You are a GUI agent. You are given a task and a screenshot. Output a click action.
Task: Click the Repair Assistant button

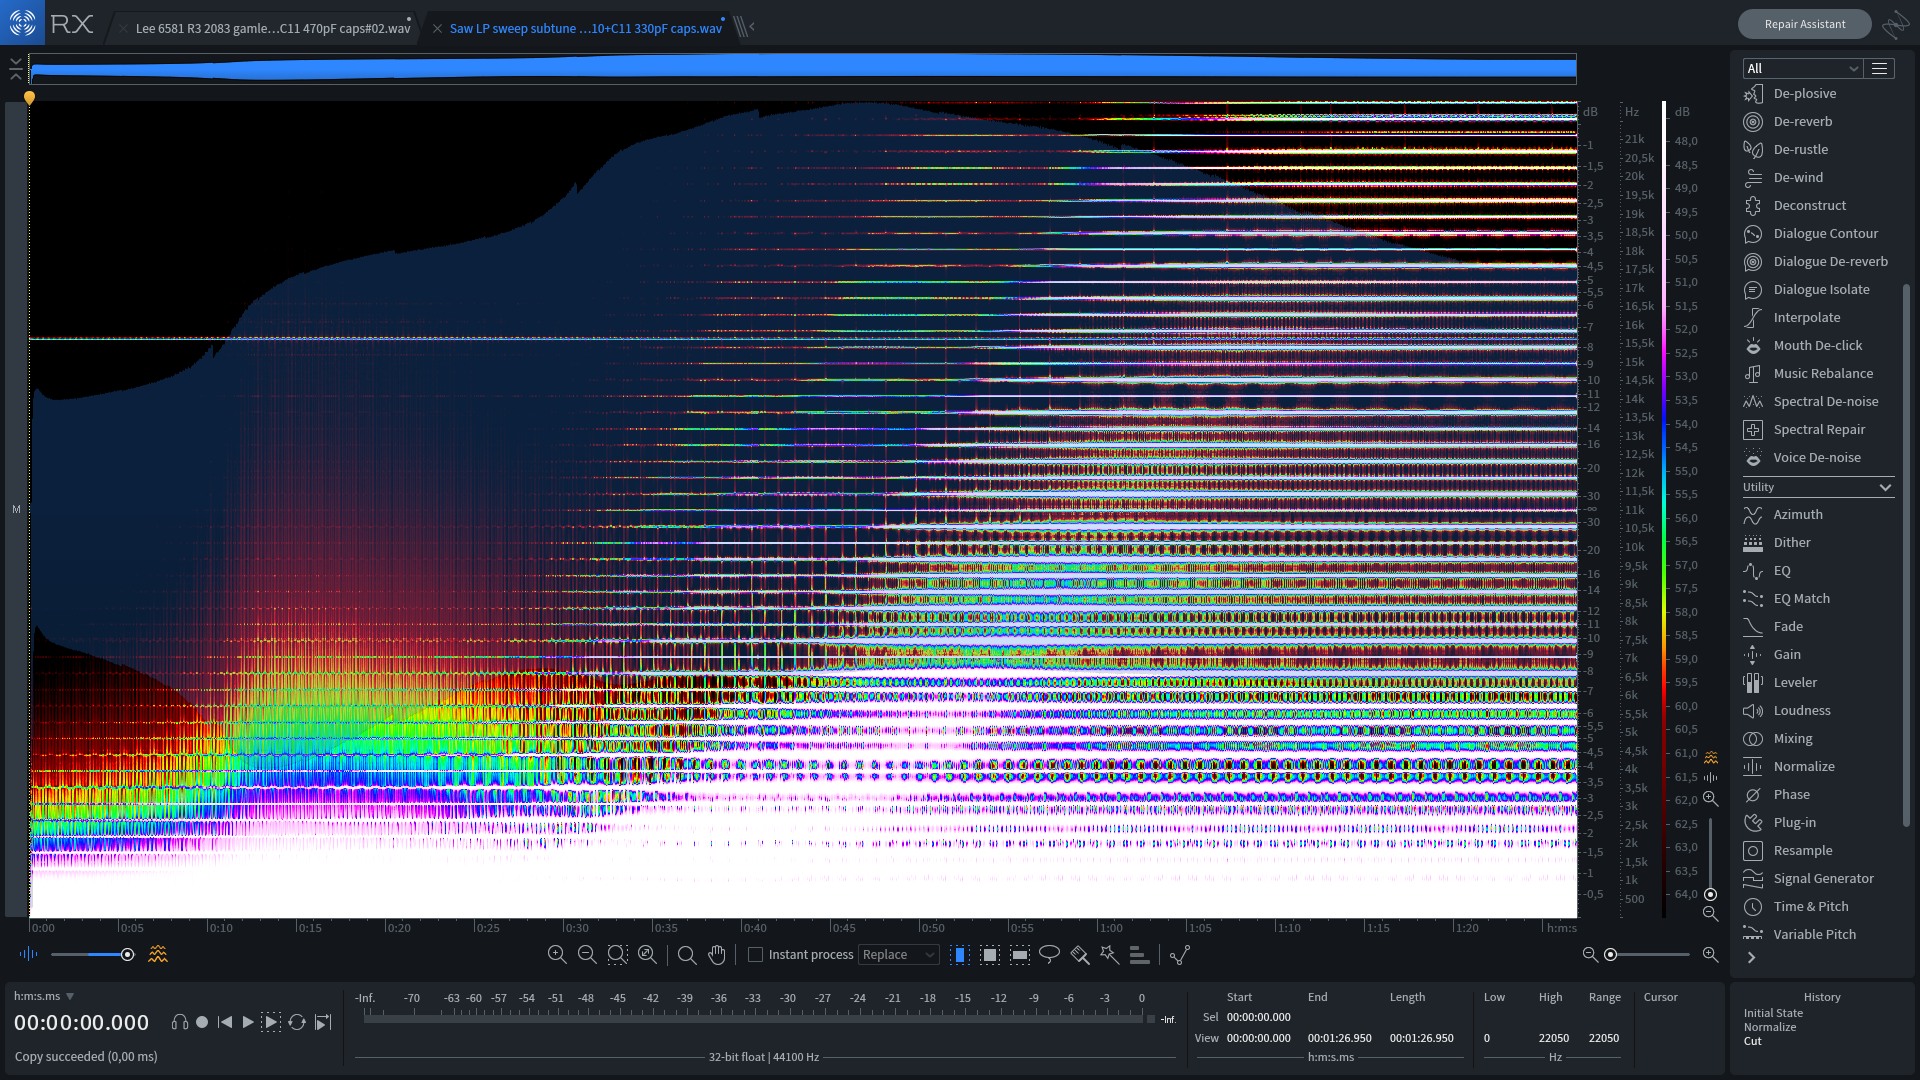(1804, 23)
